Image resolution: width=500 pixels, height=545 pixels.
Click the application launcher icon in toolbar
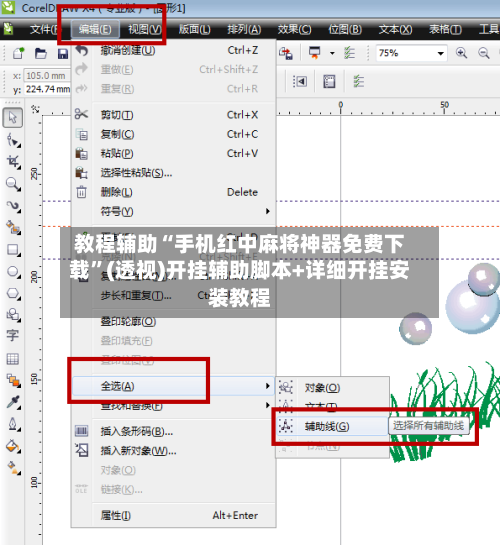pos(315,53)
